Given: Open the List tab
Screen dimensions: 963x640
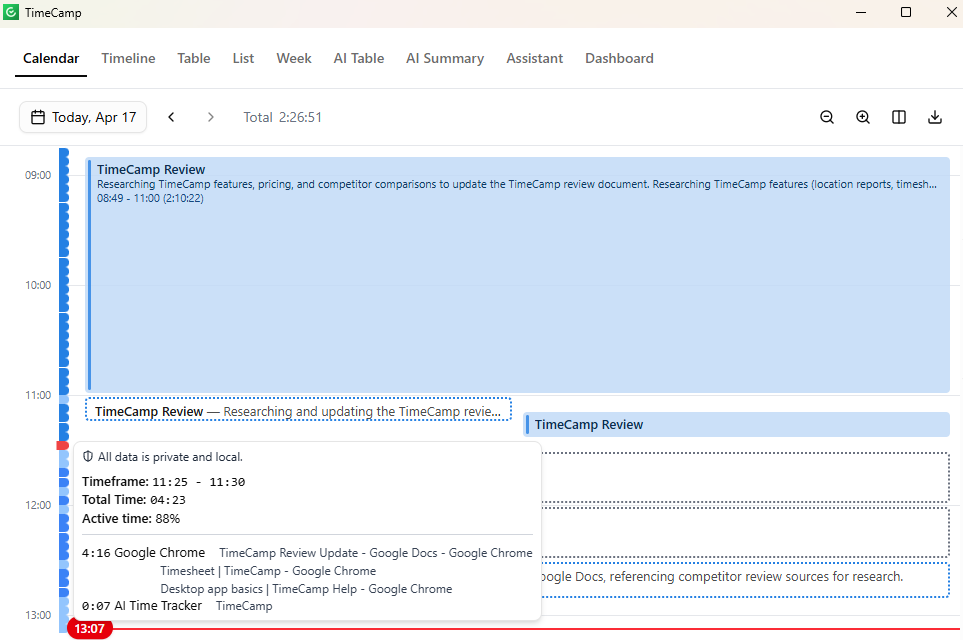Looking at the screenshot, I should (243, 58).
